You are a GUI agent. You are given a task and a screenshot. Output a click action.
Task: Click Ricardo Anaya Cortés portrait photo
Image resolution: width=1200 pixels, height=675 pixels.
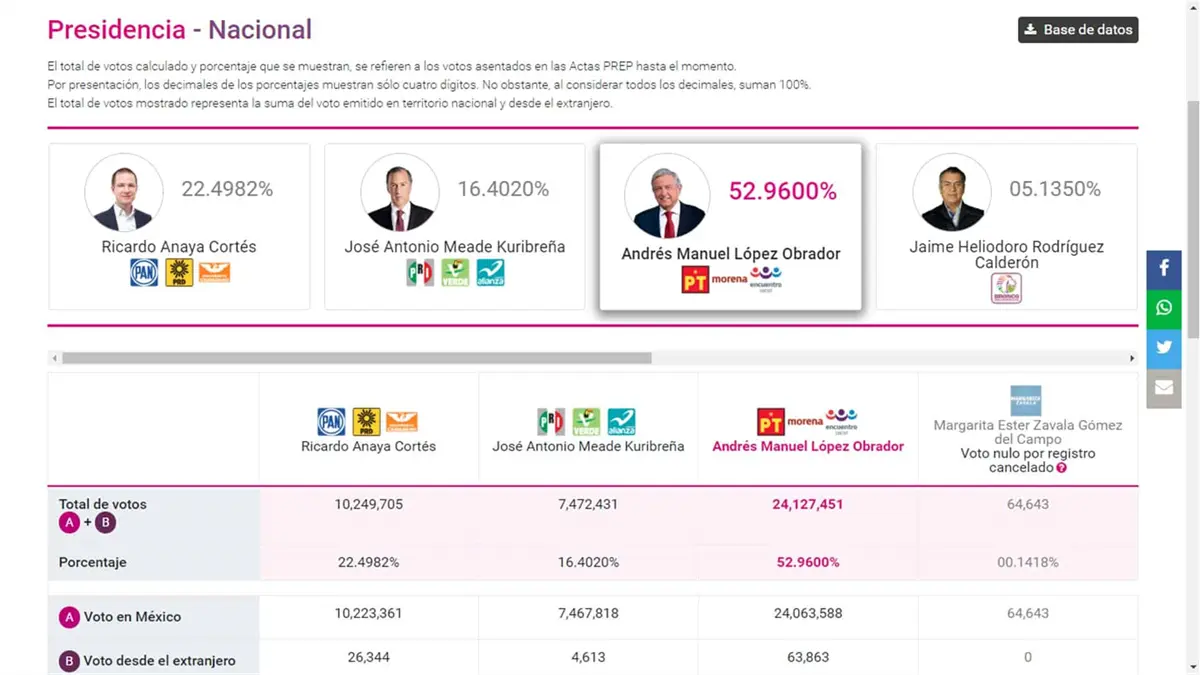pyautogui.click(x=124, y=192)
